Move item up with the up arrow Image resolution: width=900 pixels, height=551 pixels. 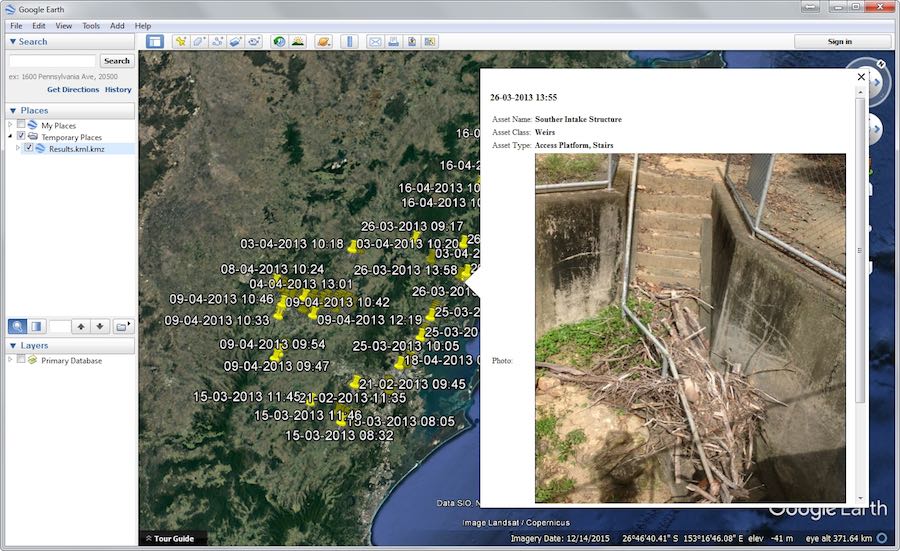tap(81, 327)
